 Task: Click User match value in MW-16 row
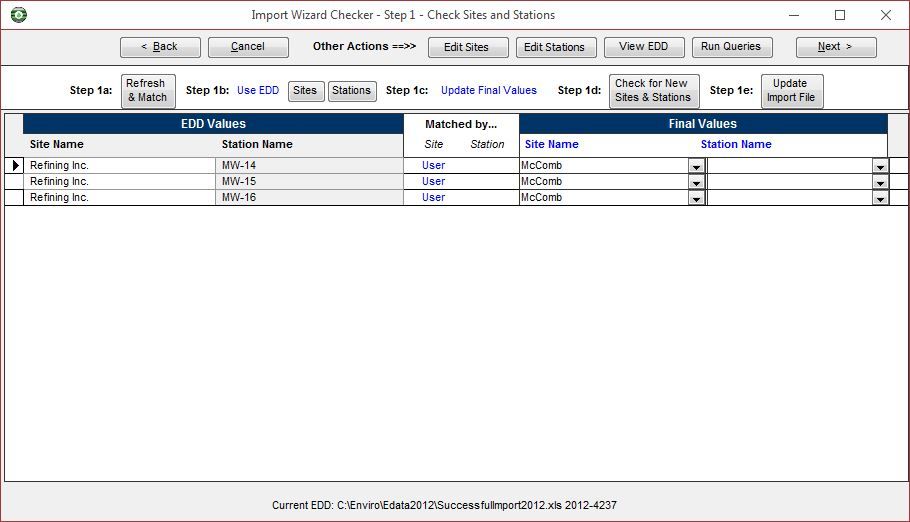[434, 197]
